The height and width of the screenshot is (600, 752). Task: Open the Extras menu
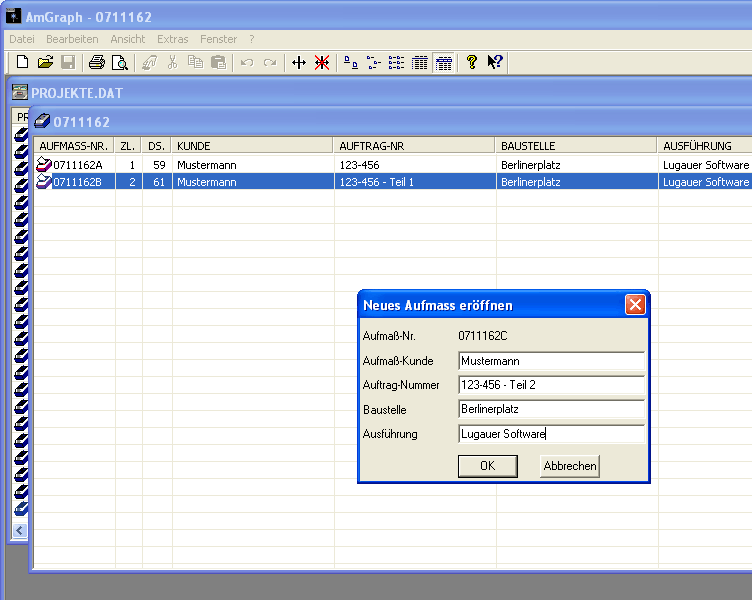coord(173,39)
